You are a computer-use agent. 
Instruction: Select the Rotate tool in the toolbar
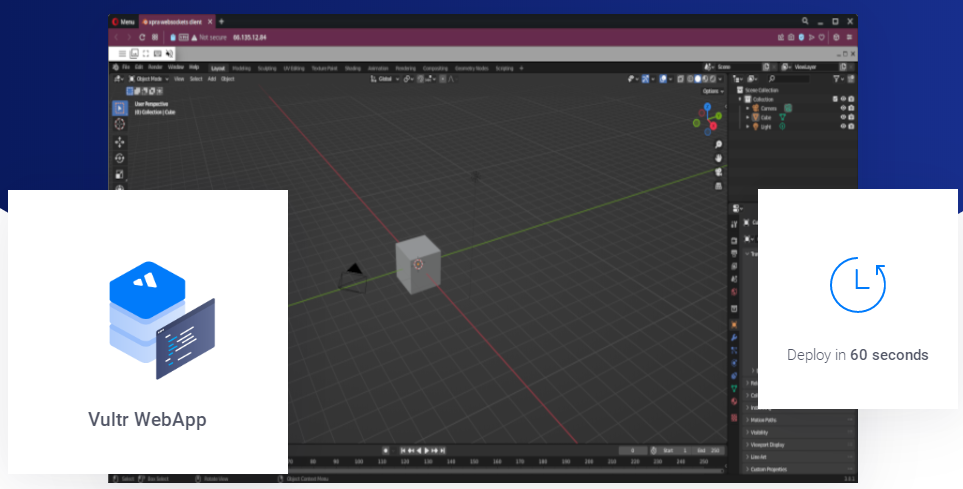[120, 158]
